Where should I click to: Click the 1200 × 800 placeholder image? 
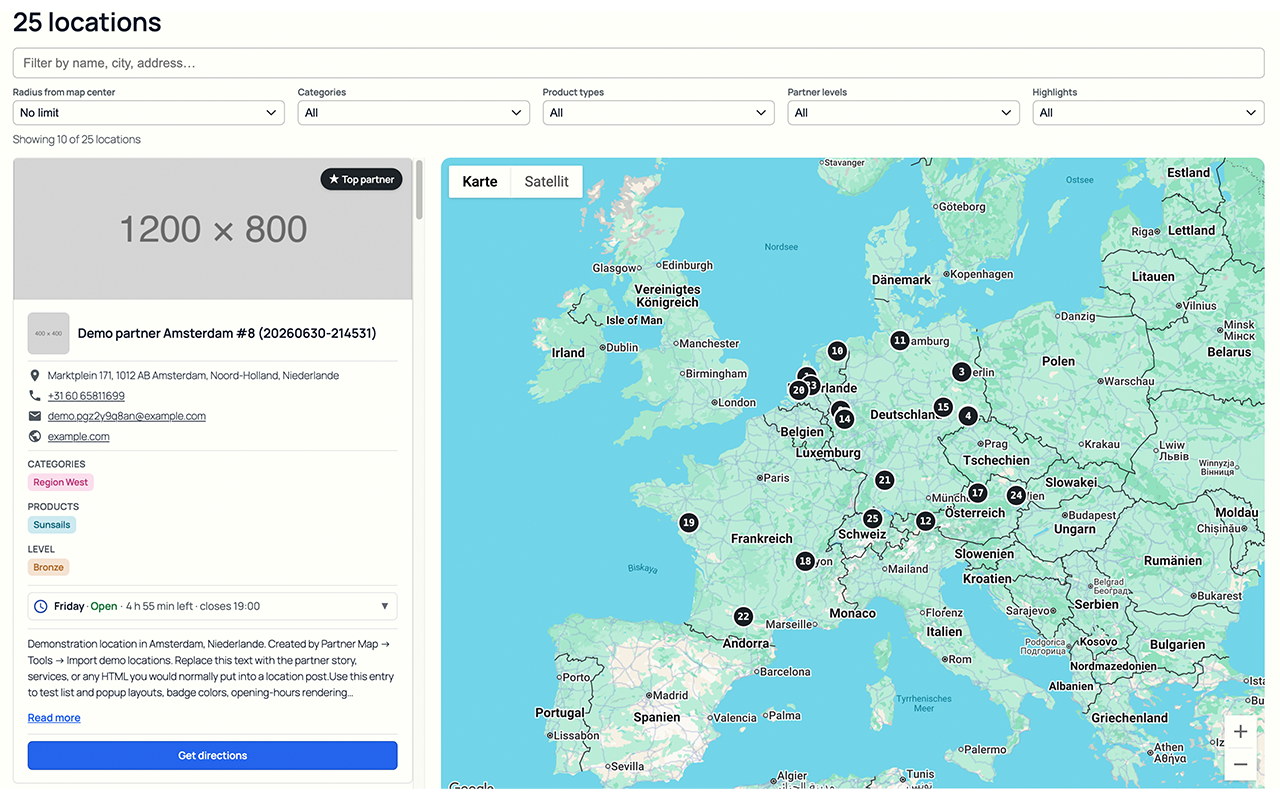coord(213,229)
